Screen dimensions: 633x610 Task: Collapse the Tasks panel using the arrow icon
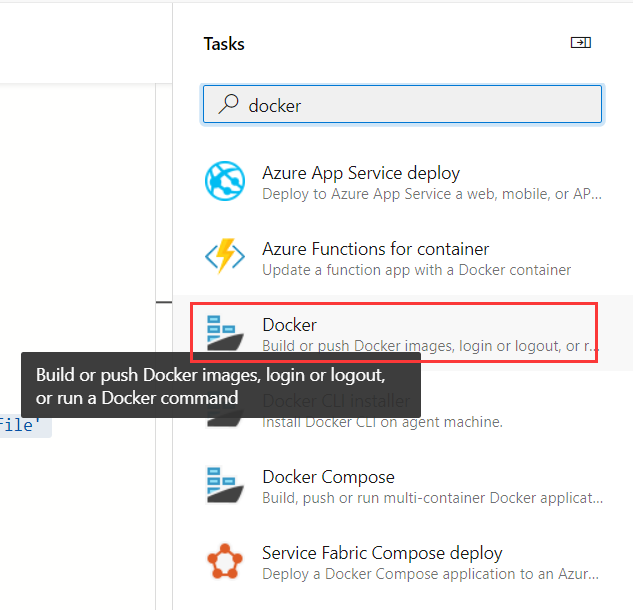(581, 43)
